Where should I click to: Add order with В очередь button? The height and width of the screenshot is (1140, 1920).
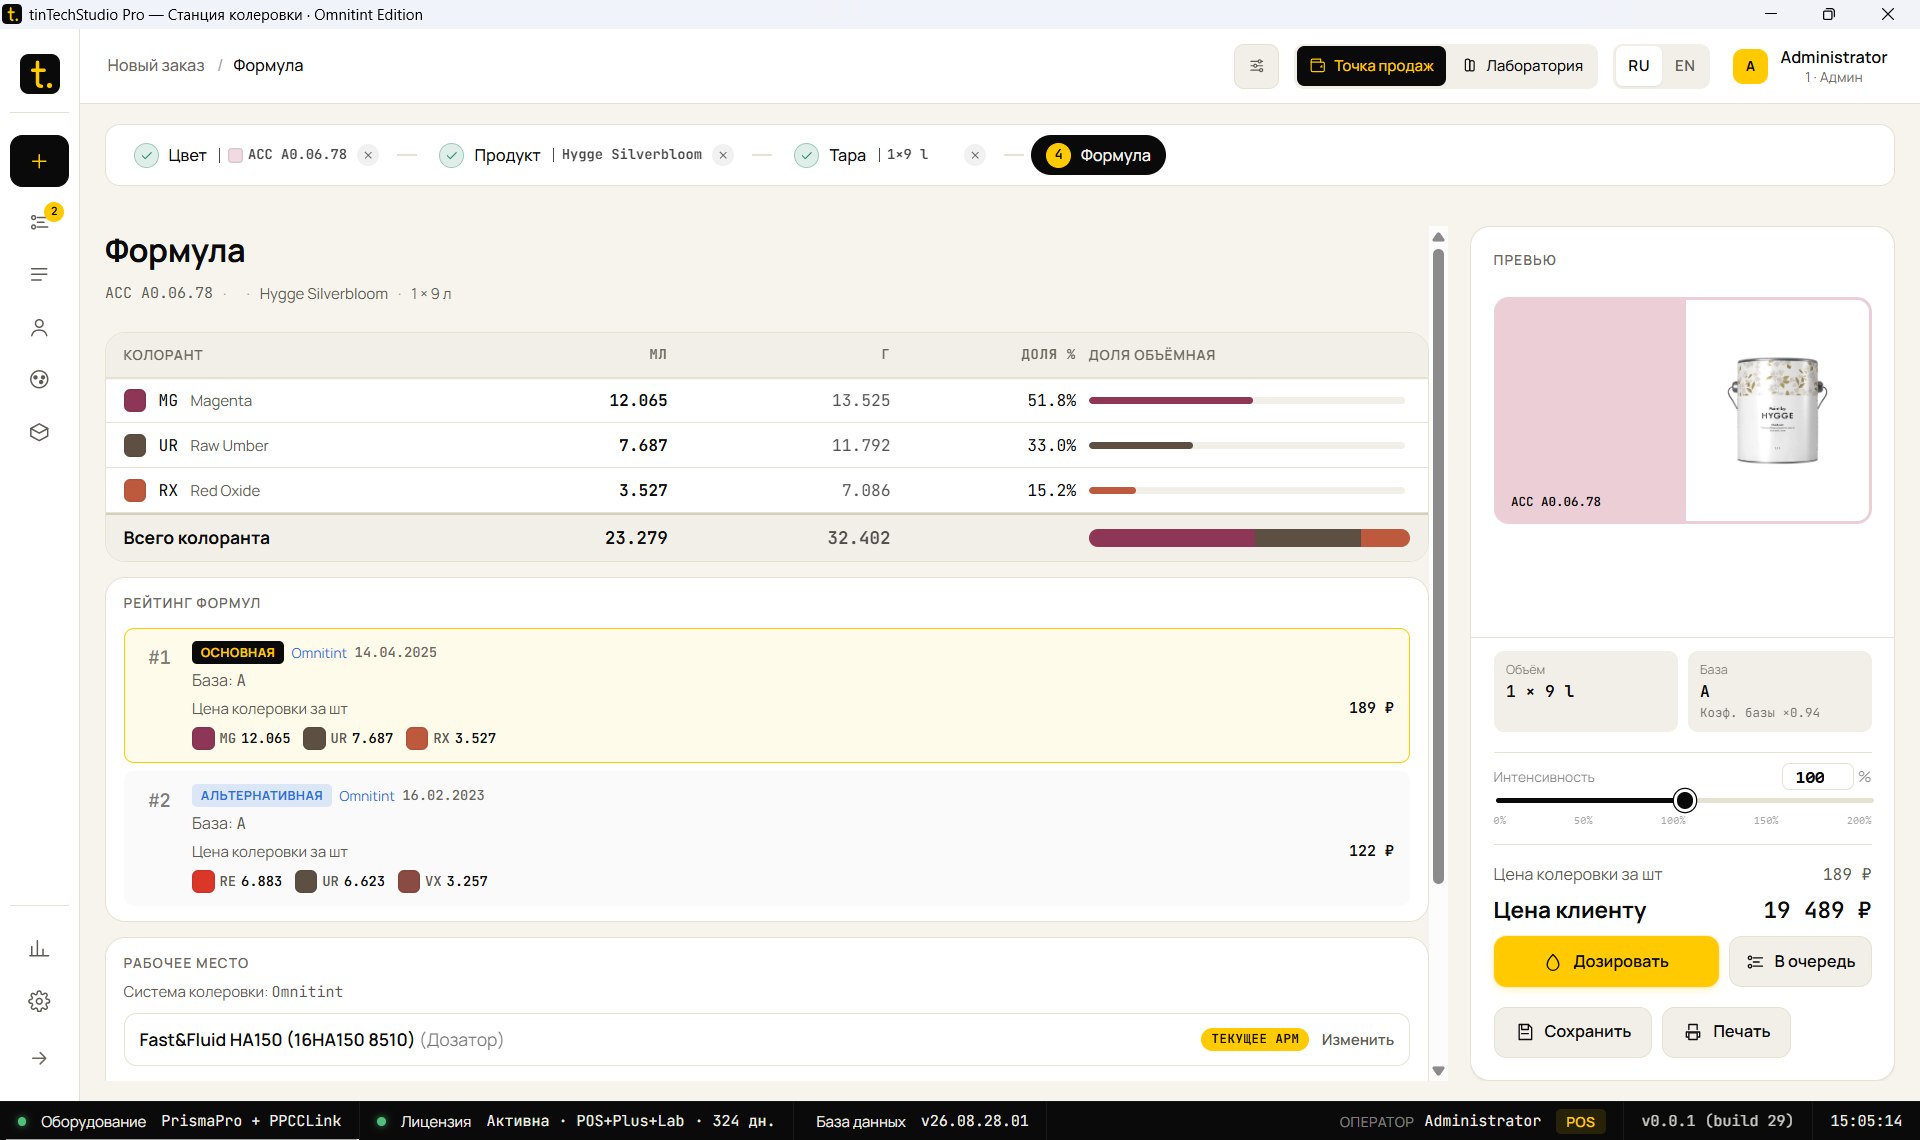[x=1800, y=962]
